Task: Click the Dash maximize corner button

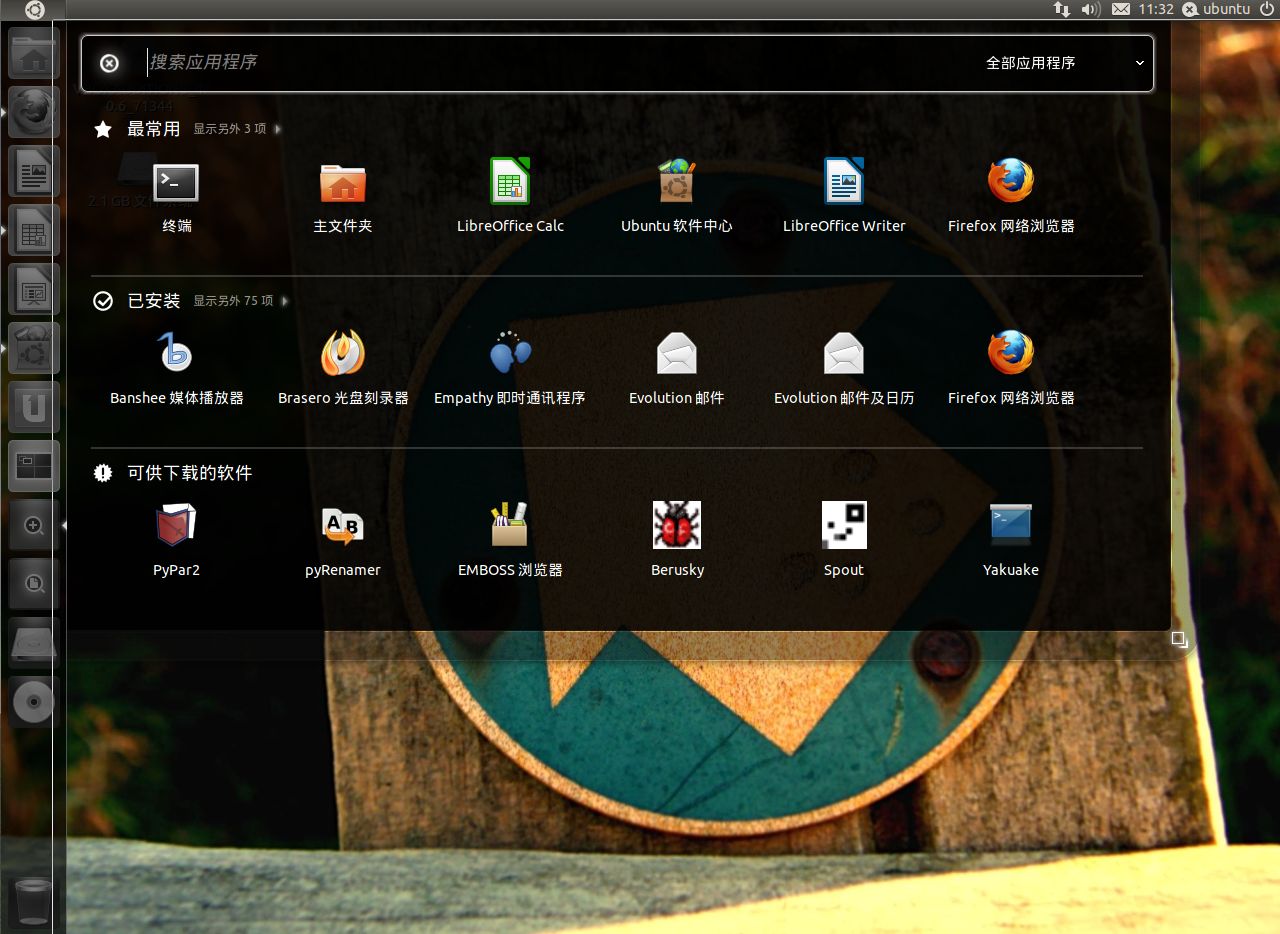Action: 1180,639
